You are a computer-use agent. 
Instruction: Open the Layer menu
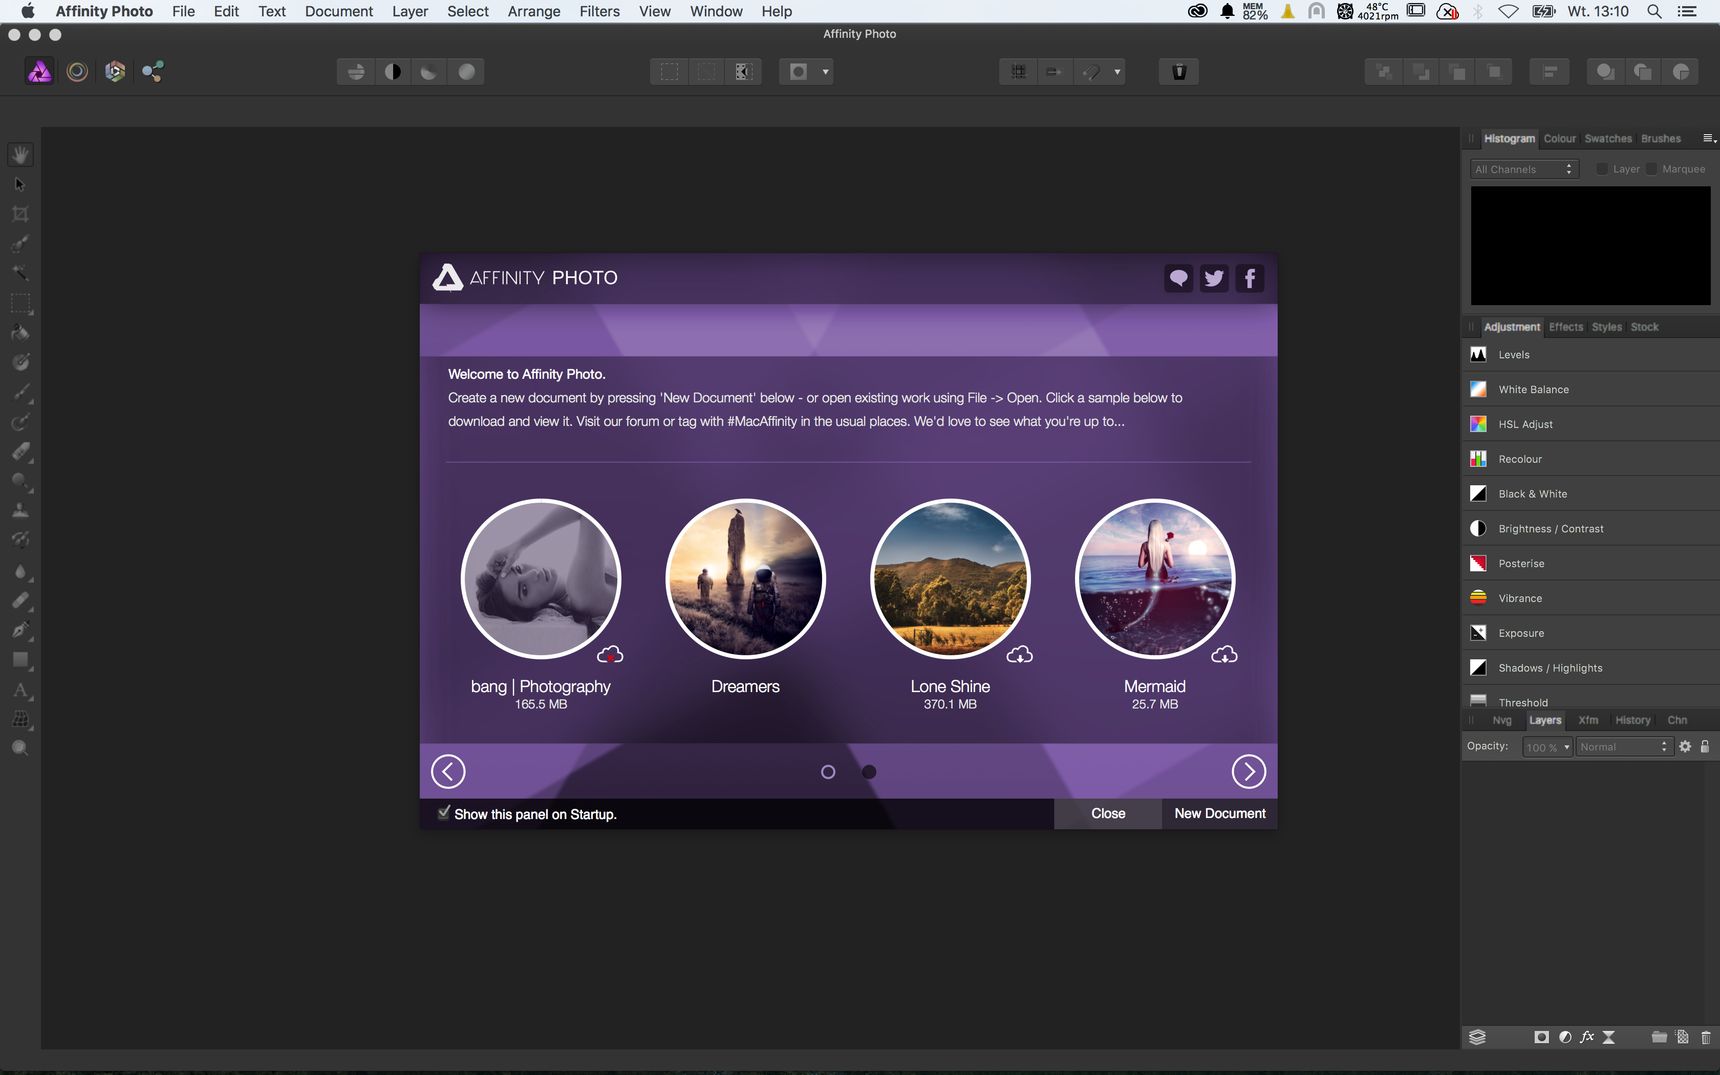(410, 11)
